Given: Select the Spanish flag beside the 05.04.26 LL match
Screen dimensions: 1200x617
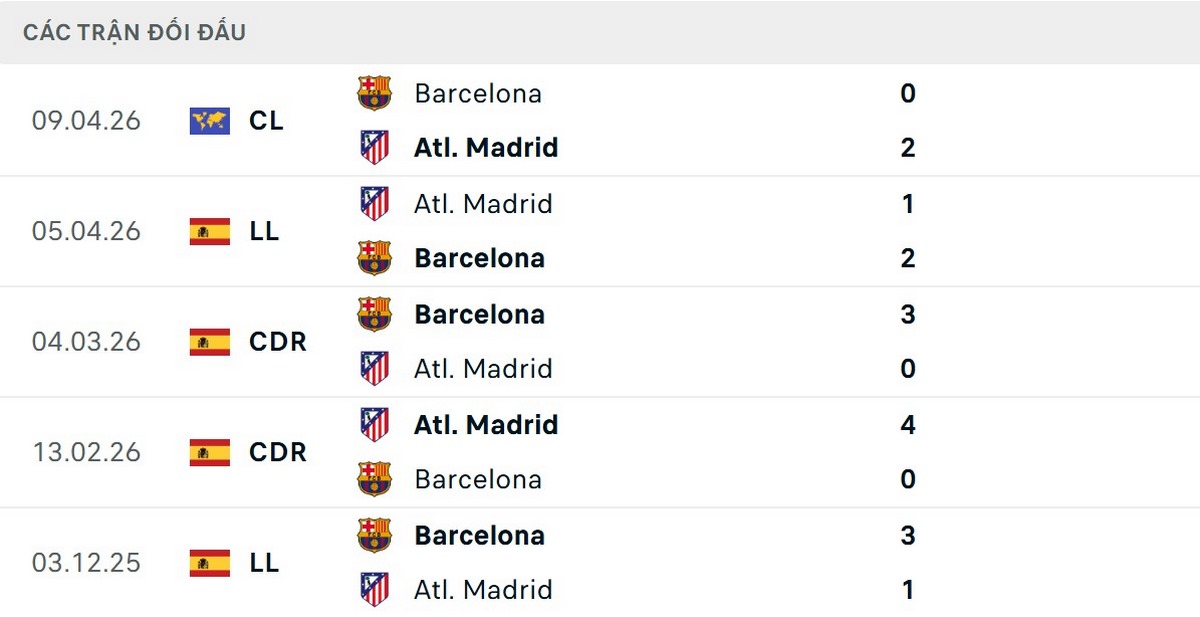Looking at the screenshot, I should (207, 231).
